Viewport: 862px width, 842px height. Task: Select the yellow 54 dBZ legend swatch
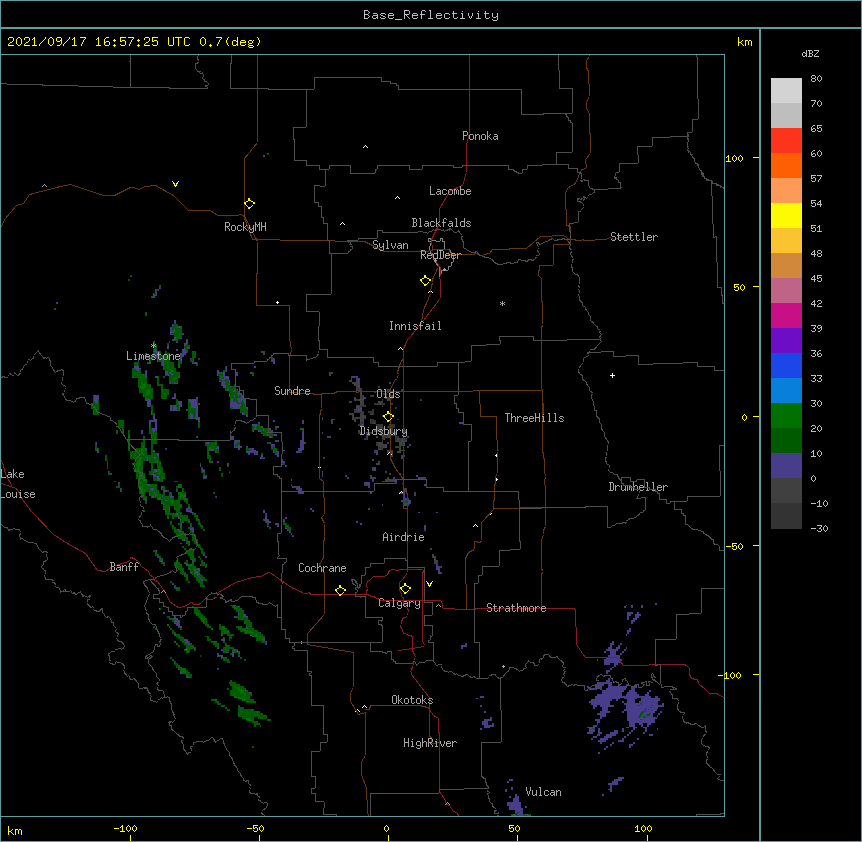click(x=786, y=215)
